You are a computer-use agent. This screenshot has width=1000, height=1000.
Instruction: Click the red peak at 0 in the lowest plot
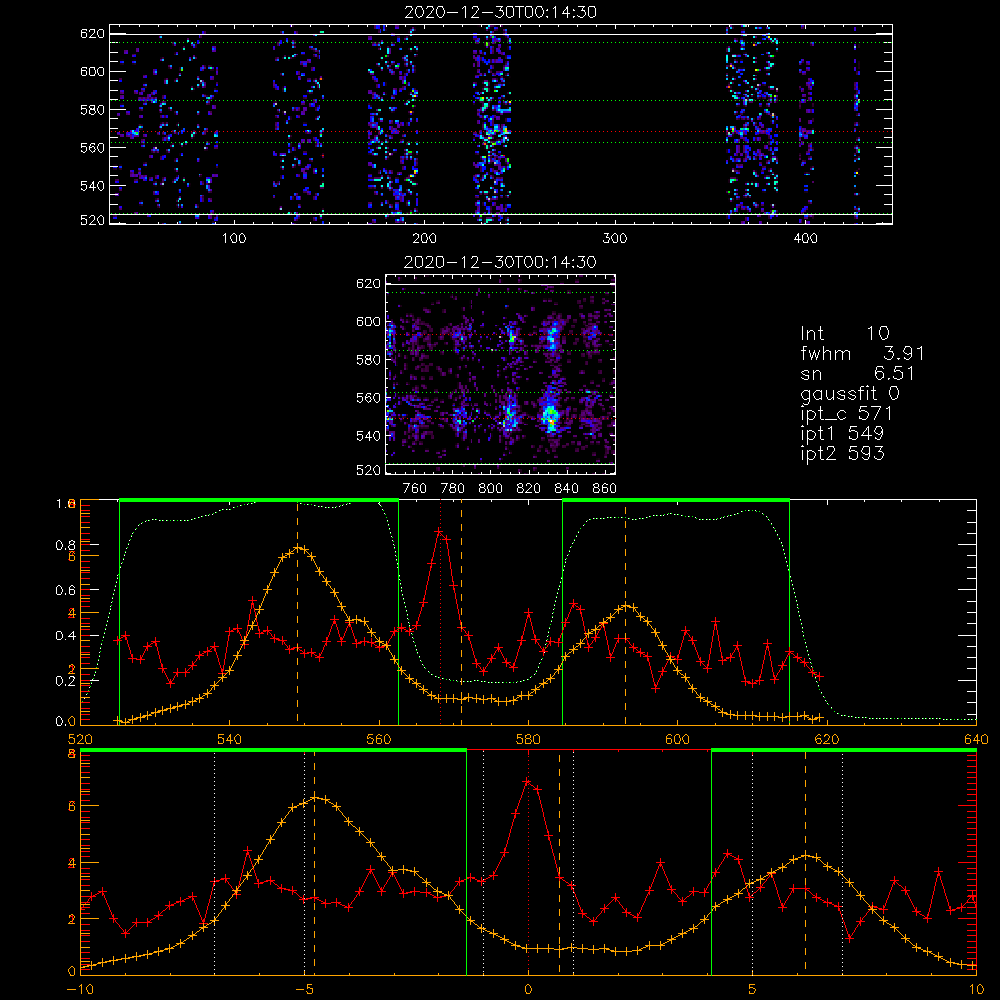pos(527,781)
